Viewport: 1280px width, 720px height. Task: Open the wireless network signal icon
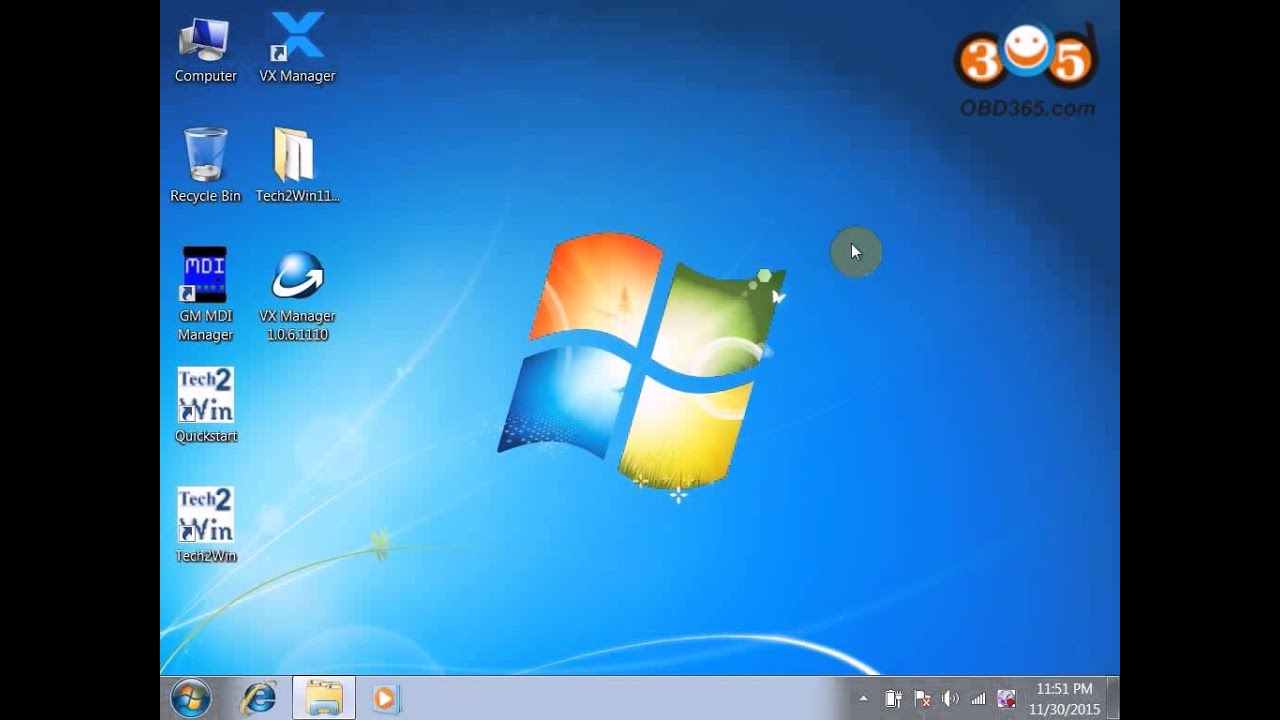[x=978, y=699]
